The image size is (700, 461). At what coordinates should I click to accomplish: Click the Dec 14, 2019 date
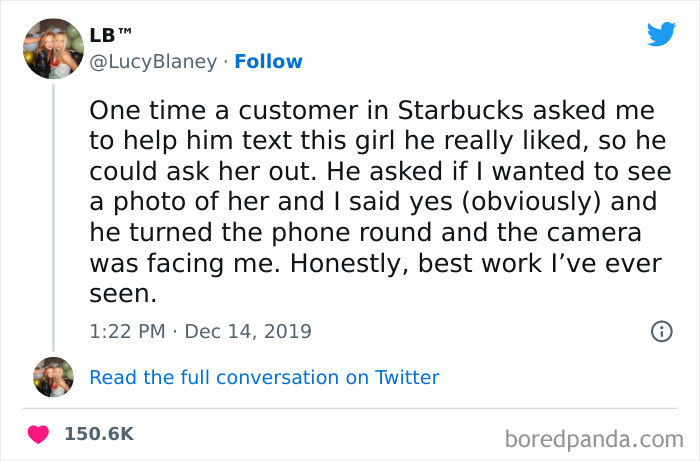(x=248, y=331)
